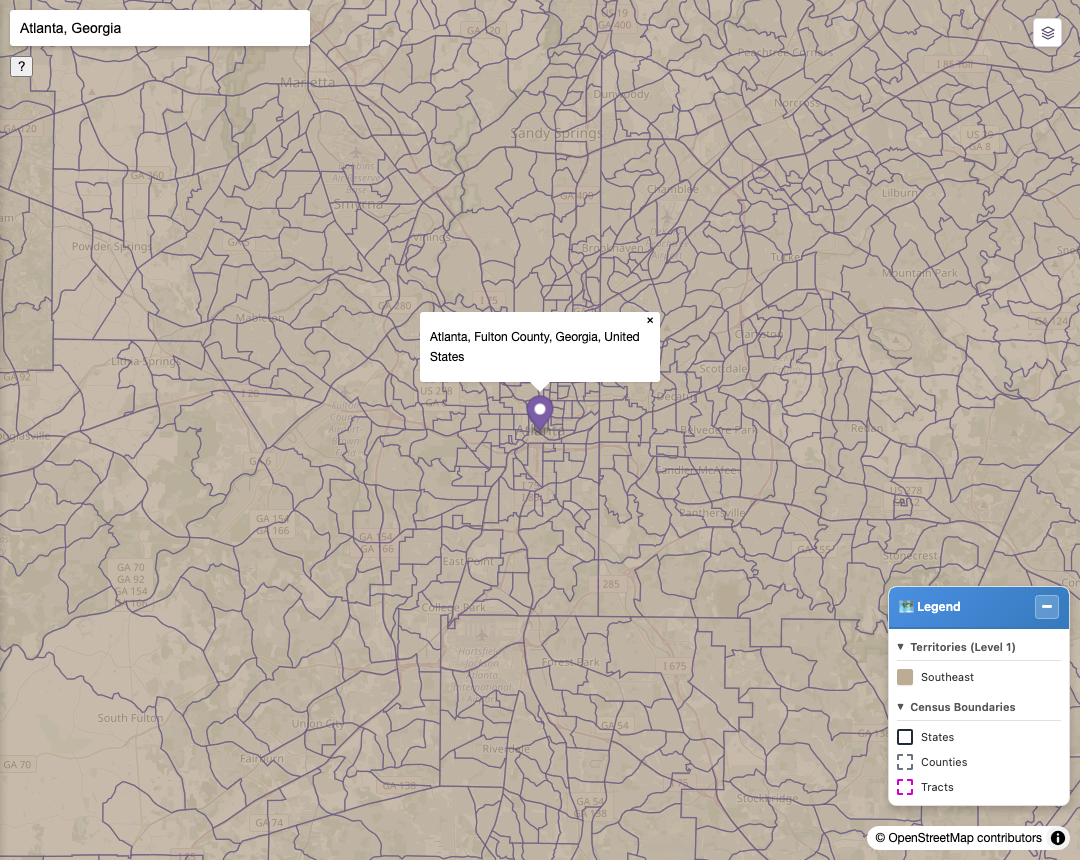Click the Counties legend label
This screenshot has height=860, width=1080.
[x=944, y=762]
